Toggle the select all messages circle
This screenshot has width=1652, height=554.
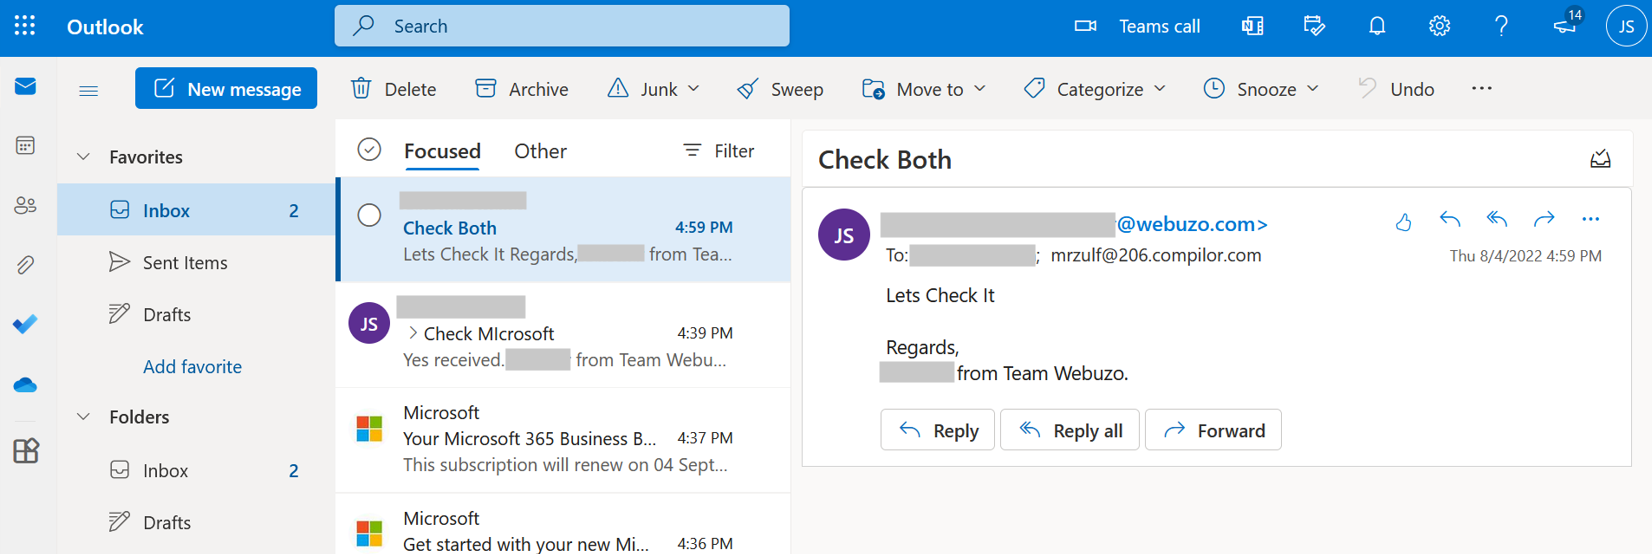pos(369,150)
